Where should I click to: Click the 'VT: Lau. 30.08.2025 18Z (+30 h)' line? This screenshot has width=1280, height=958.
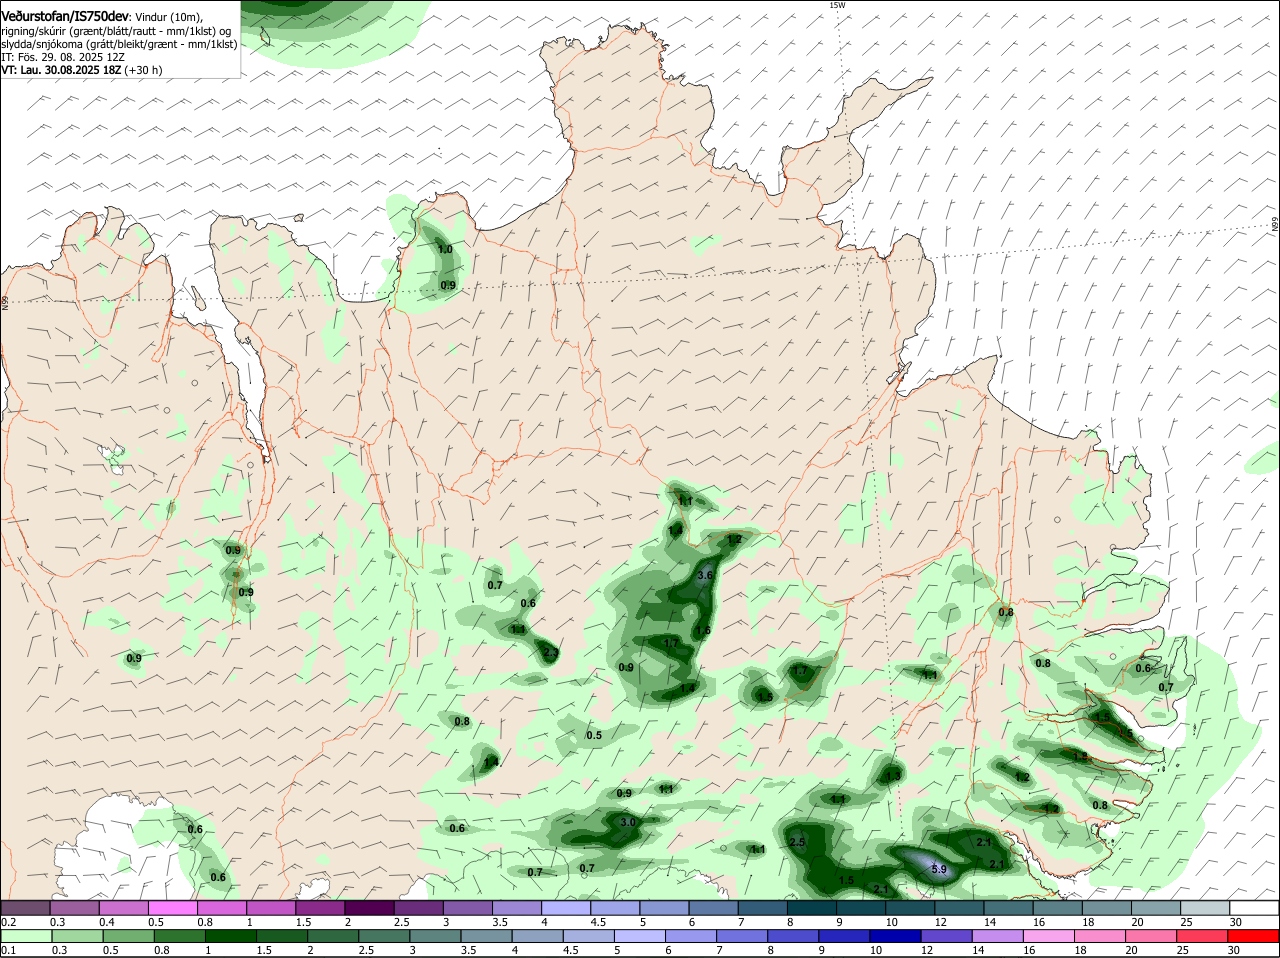tap(81, 70)
